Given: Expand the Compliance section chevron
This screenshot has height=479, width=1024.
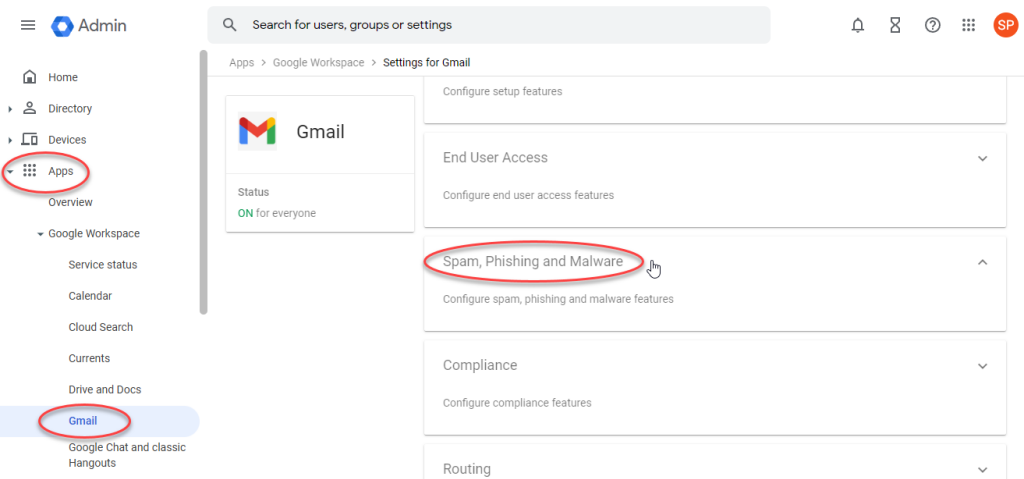Looking at the screenshot, I should [x=982, y=366].
